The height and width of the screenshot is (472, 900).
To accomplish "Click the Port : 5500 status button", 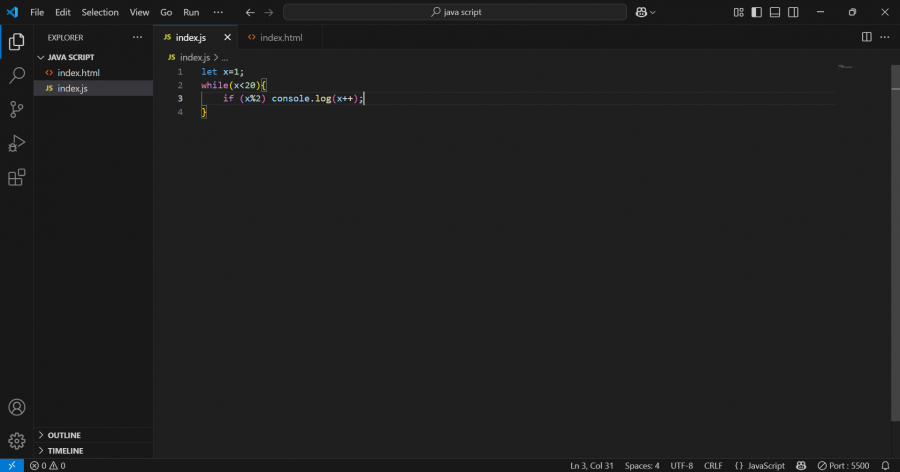I will pos(846,466).
